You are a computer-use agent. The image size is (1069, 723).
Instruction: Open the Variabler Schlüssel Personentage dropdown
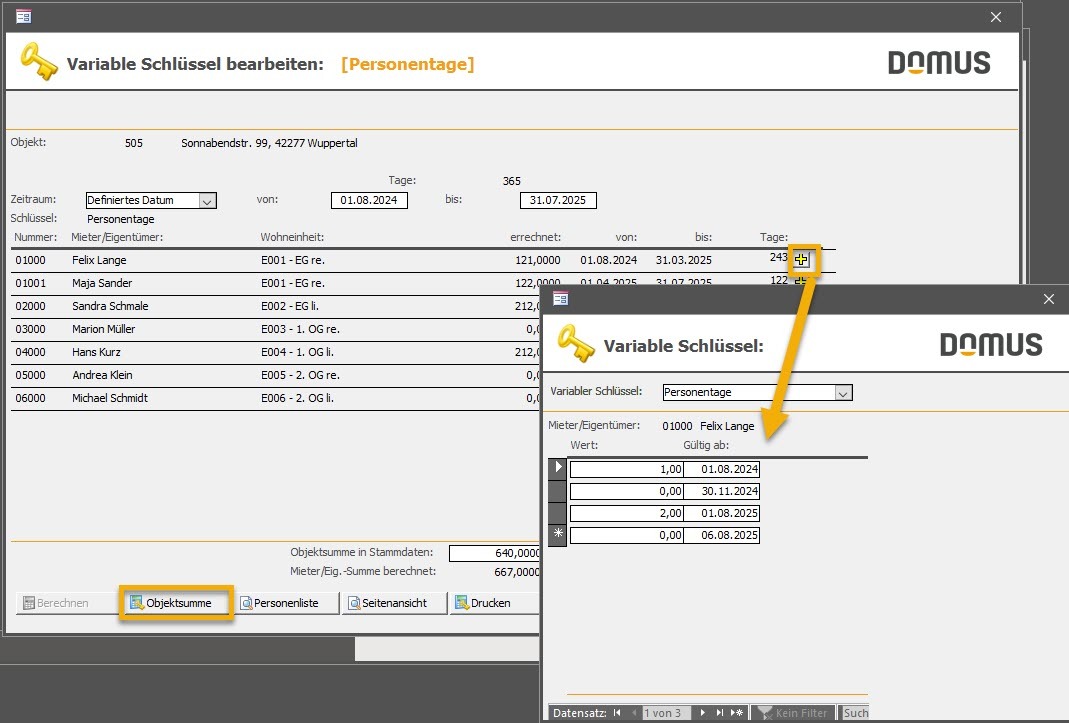[843, 393]
